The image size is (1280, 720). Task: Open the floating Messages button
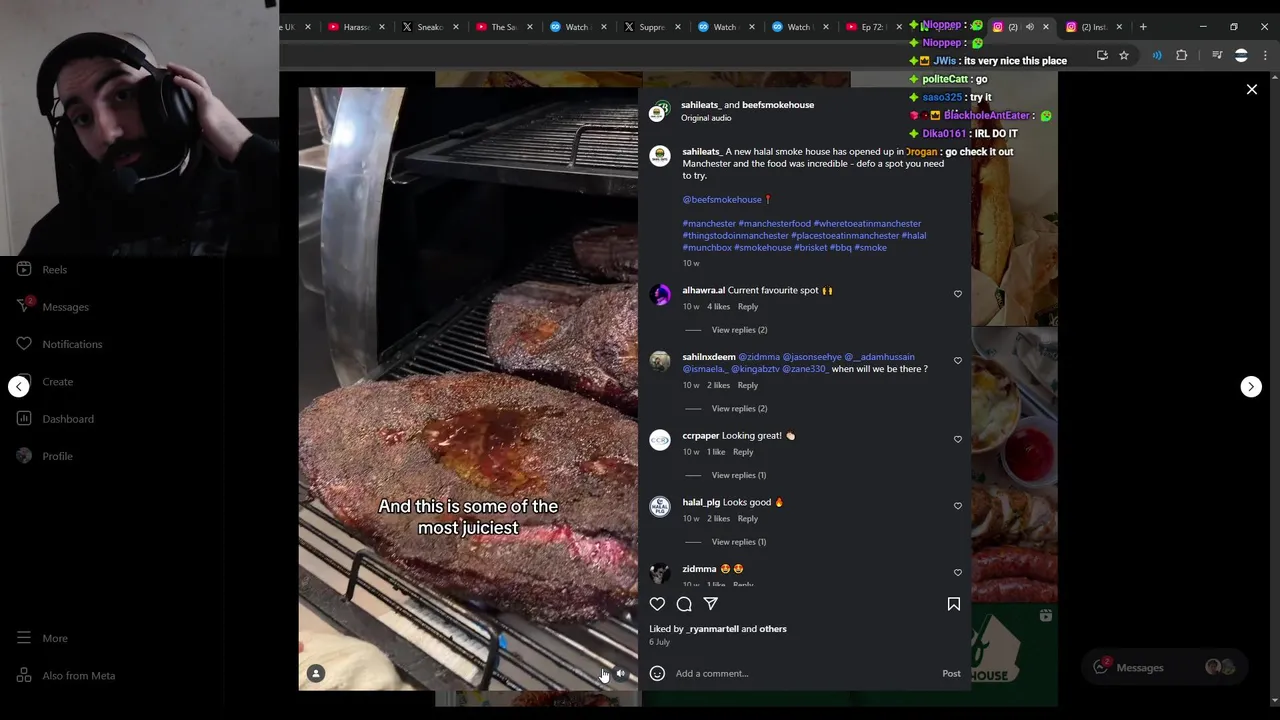pyautogui.click(x=1164, y=668)
